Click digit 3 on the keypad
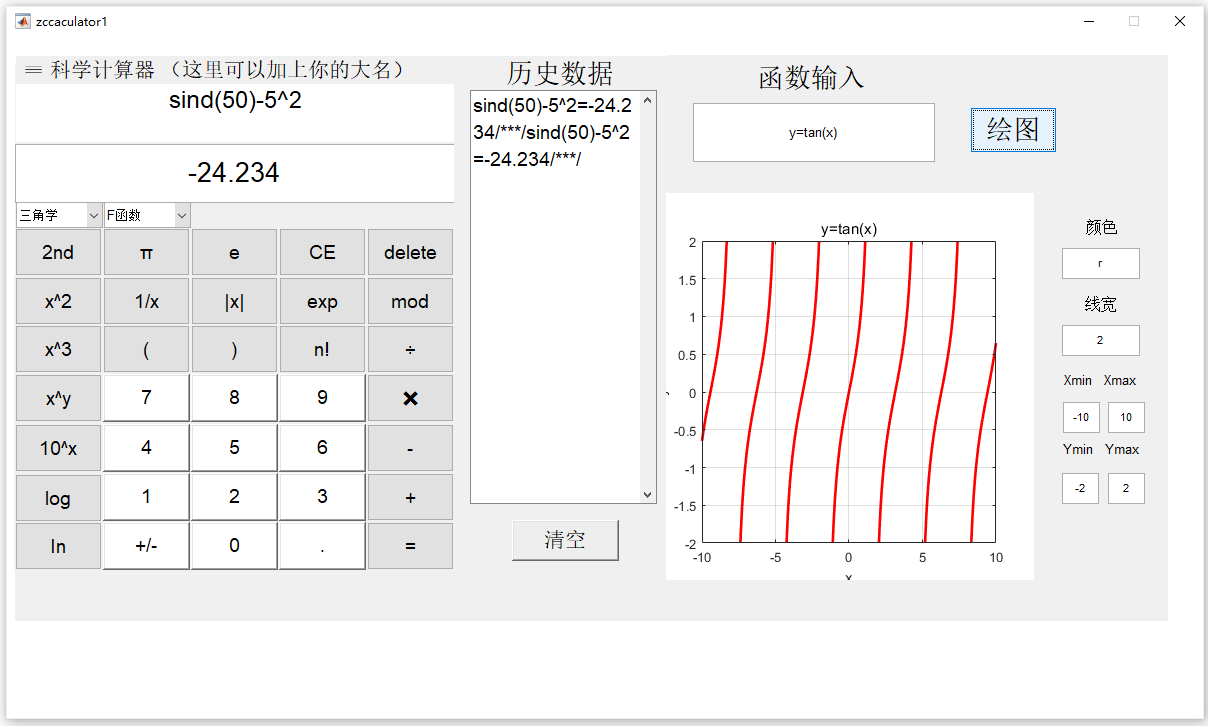The image size is (1208, 726). 322,497
